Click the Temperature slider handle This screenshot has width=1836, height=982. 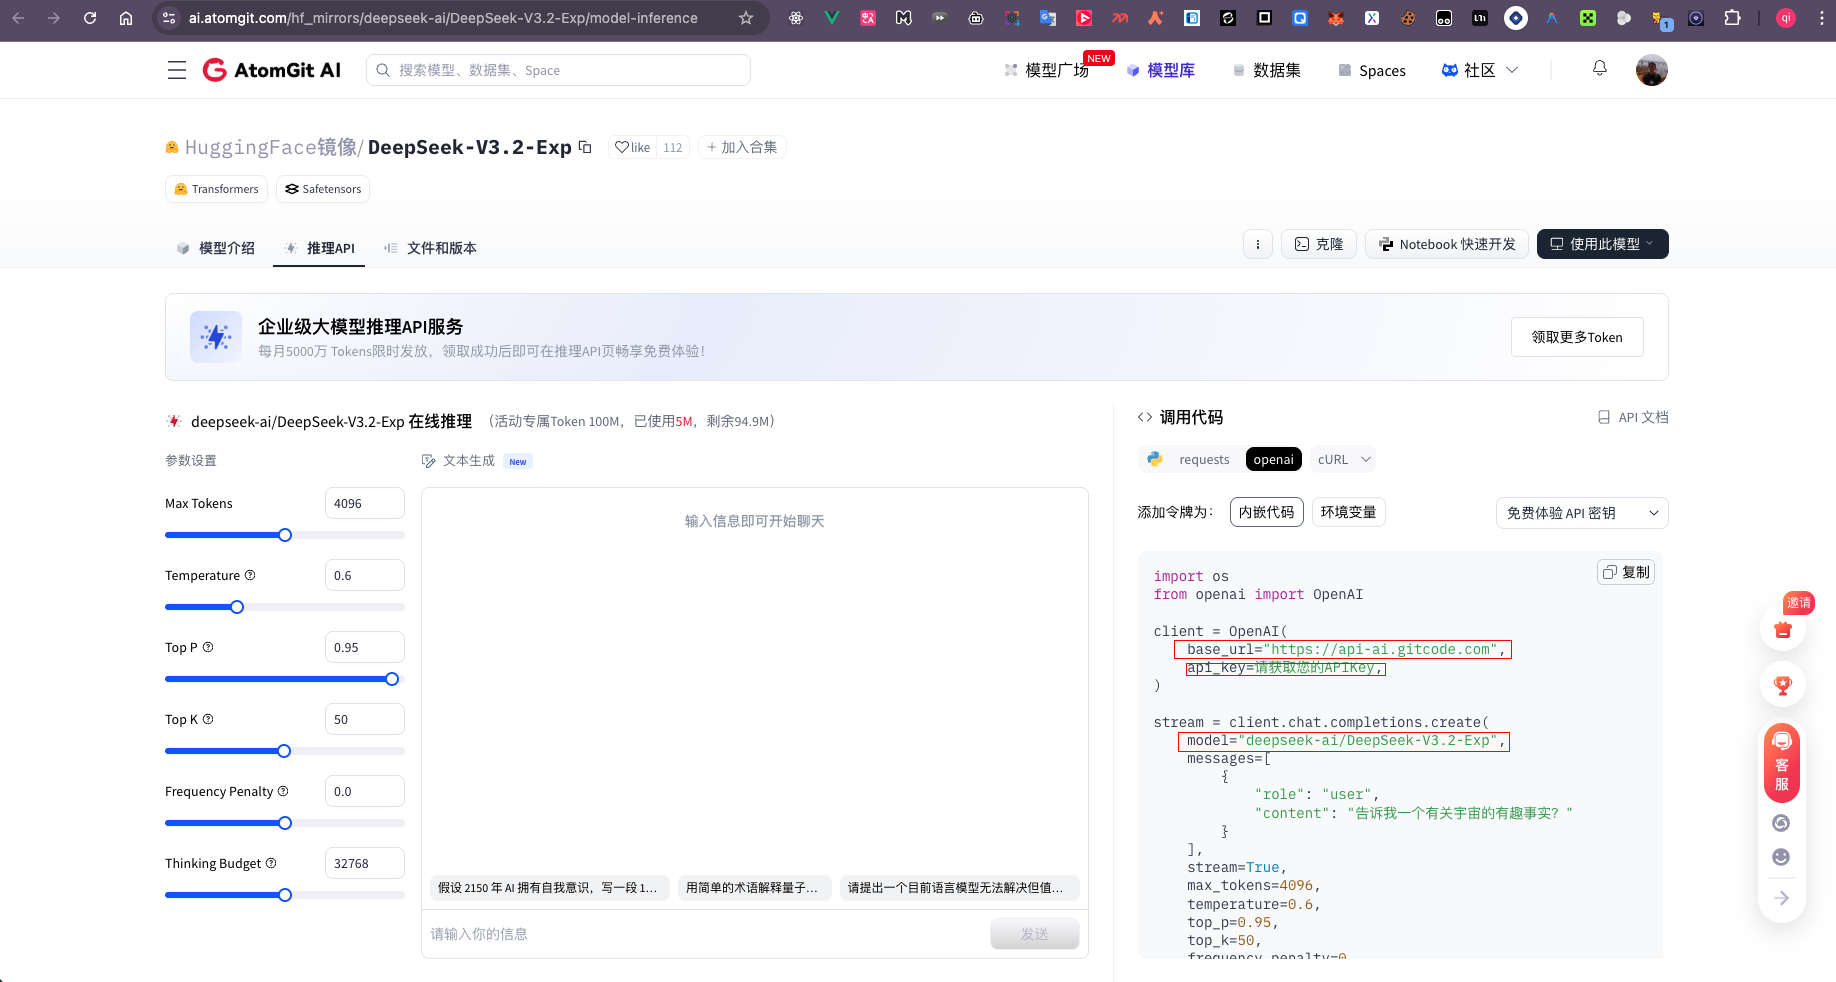click(x=237, y=607)
